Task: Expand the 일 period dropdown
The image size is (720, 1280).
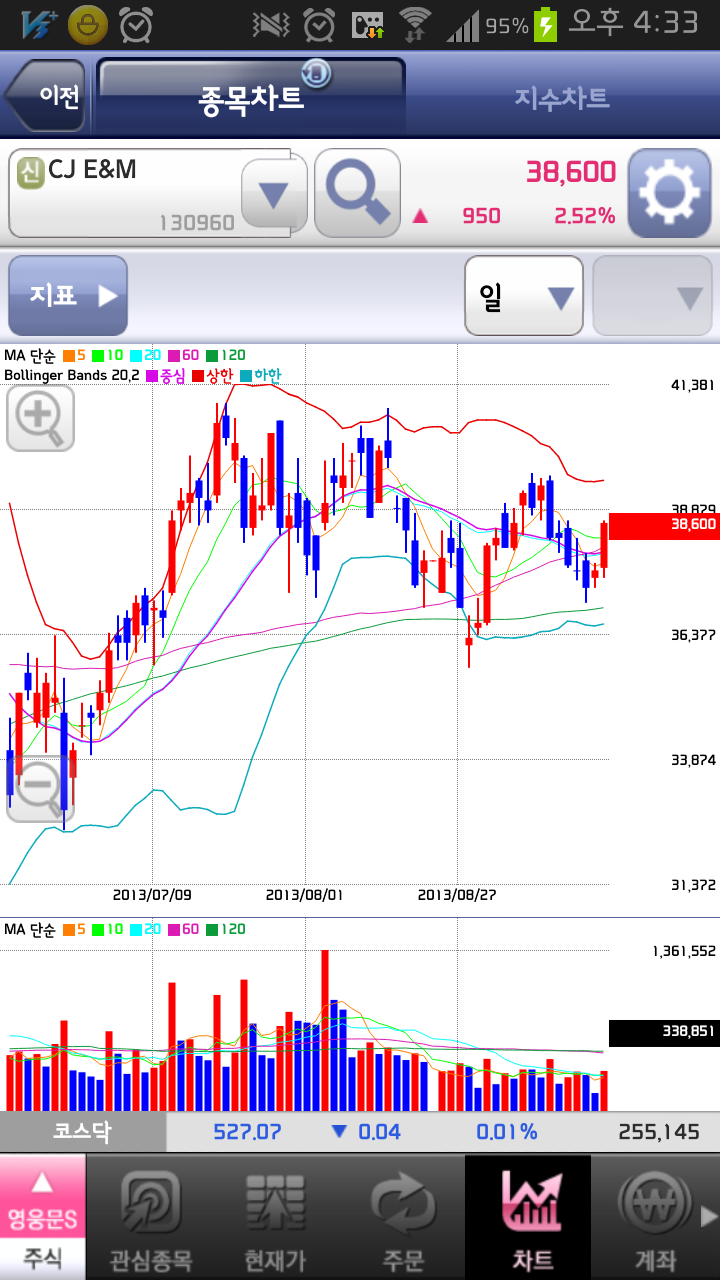Action: [x=524, y=296]
